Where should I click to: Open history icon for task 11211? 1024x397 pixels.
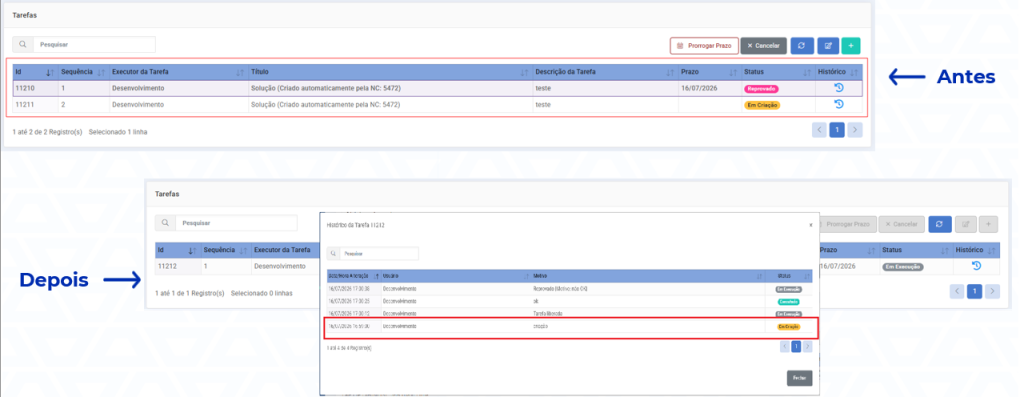[839, 104]
